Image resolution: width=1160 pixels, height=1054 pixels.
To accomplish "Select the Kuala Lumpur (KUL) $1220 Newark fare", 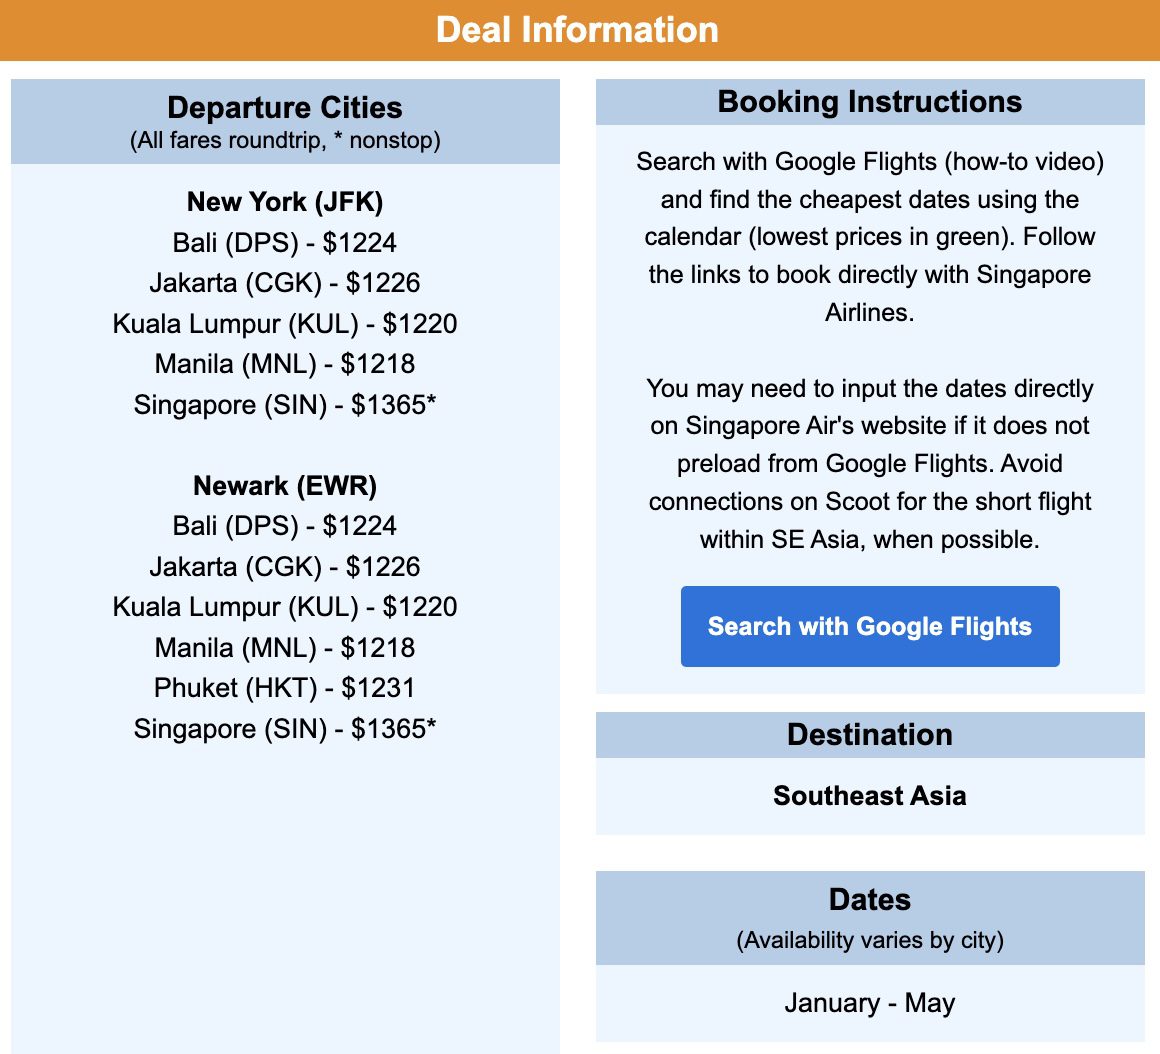I will point(284,607).
